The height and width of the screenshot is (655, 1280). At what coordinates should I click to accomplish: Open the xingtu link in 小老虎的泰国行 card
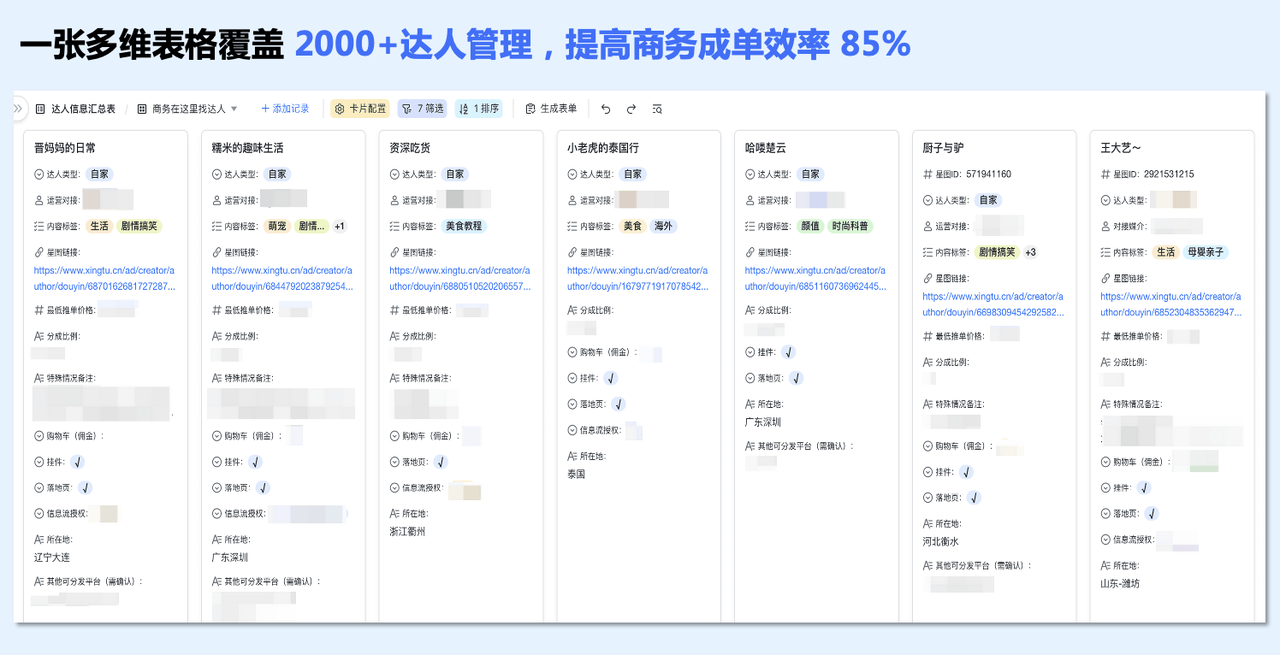(x=637, y=278)
